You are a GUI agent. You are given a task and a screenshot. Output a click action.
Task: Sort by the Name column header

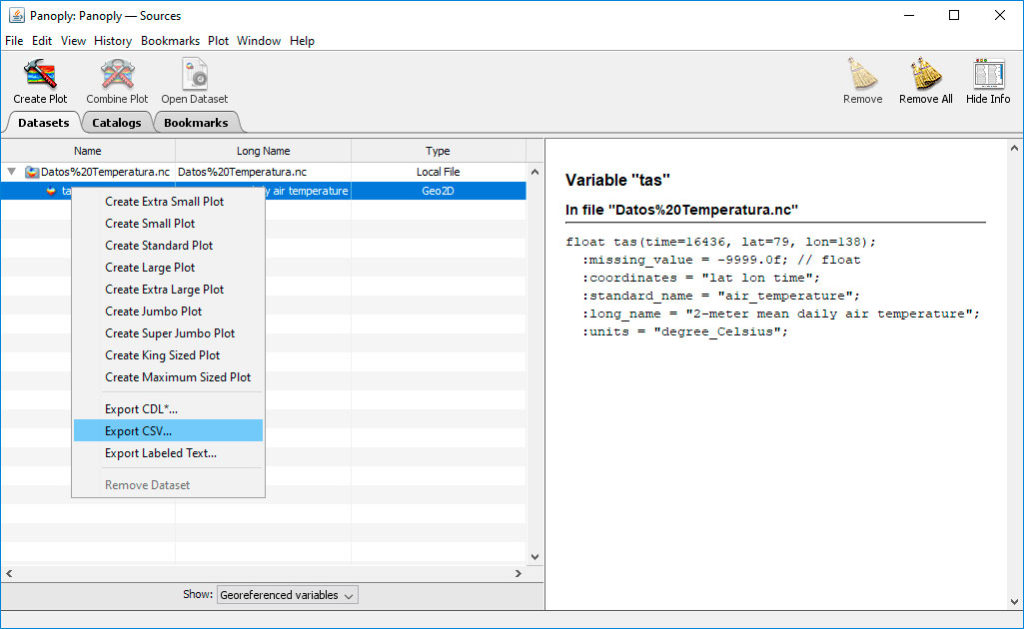pyautogui.click(x=88, y=151)
